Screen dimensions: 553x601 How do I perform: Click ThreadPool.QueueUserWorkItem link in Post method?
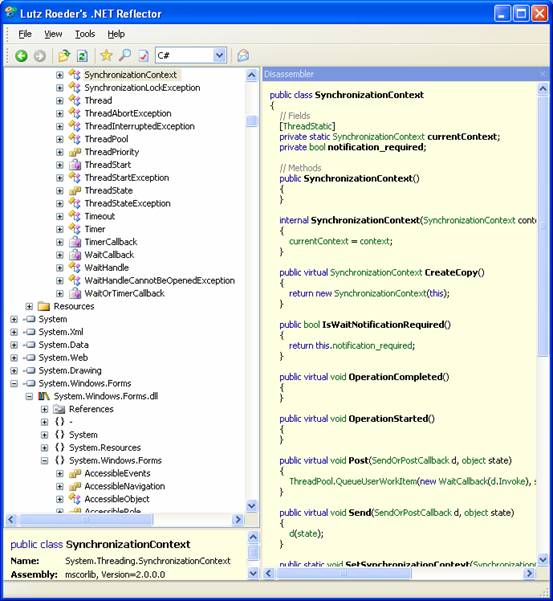tap(353, 481)
